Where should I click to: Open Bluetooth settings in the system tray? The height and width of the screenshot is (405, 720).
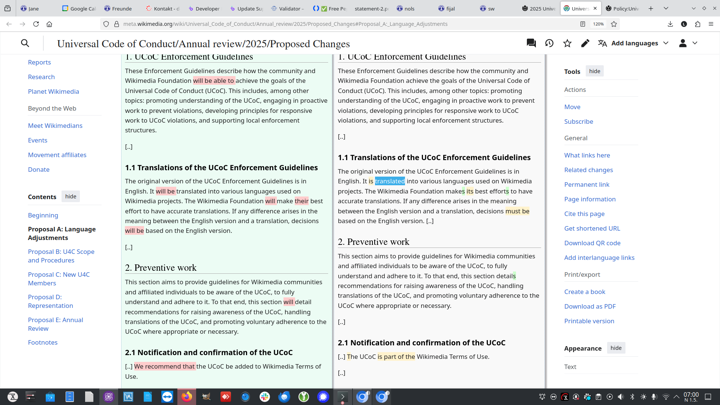pyautogui.click(x=632, y=397)
